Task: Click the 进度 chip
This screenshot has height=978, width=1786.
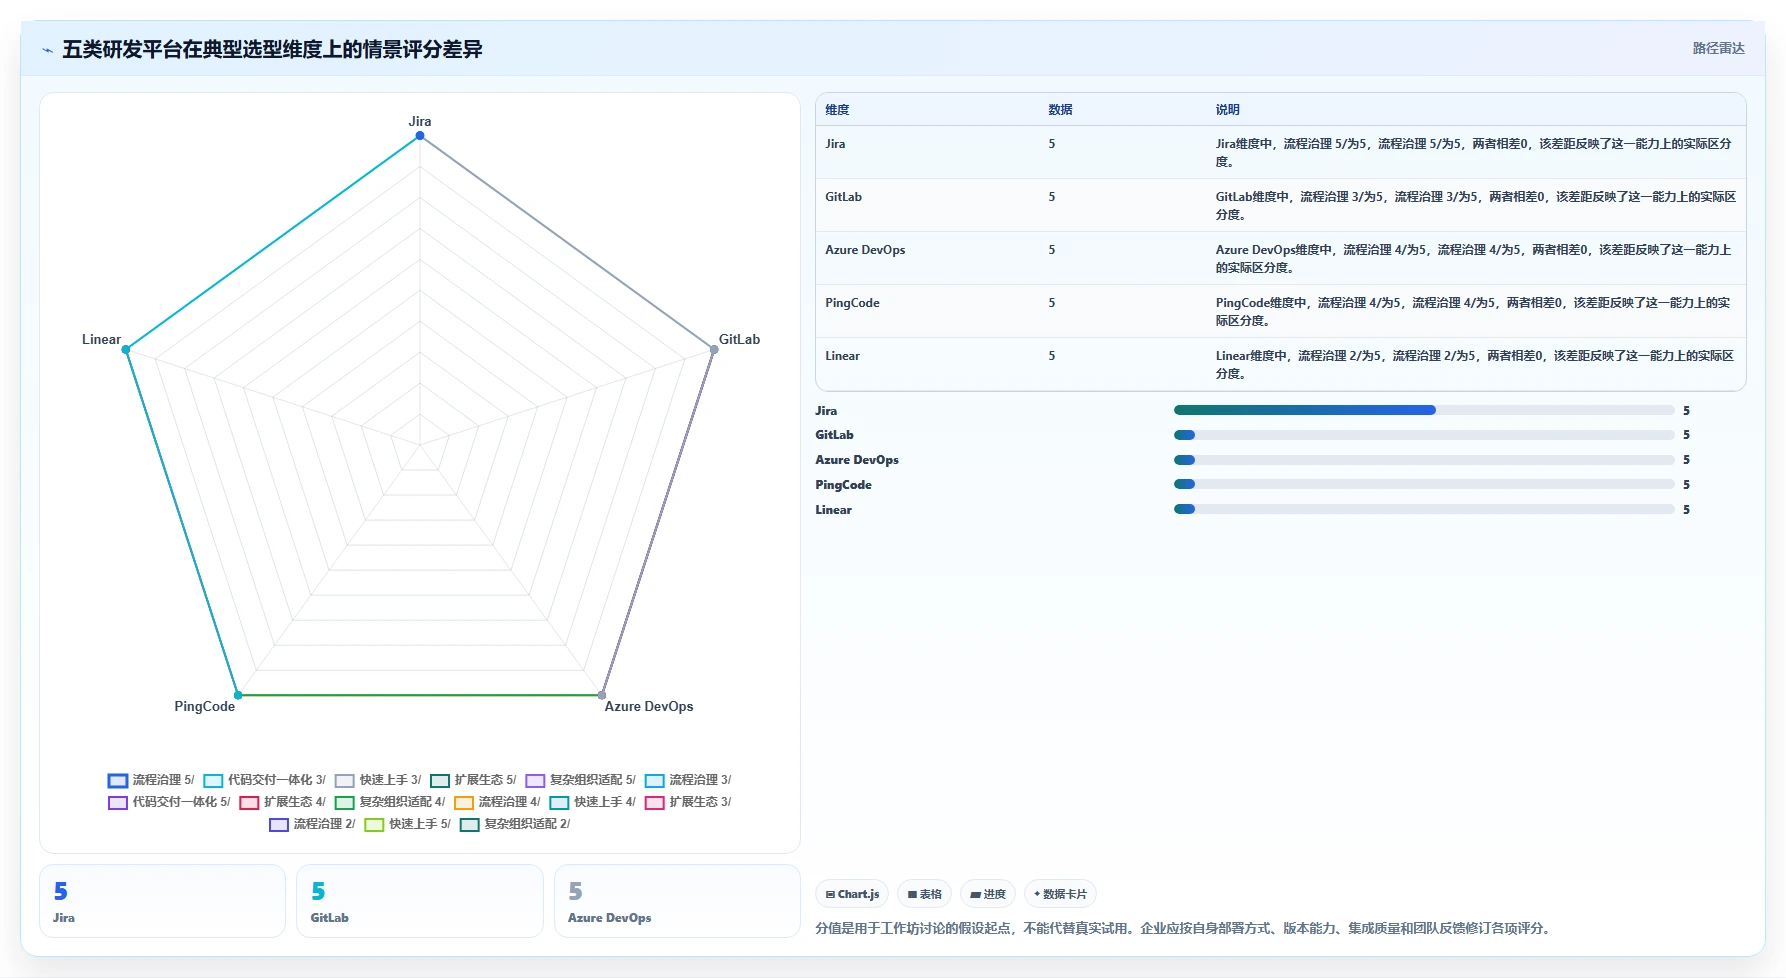Action: [988, 894]
